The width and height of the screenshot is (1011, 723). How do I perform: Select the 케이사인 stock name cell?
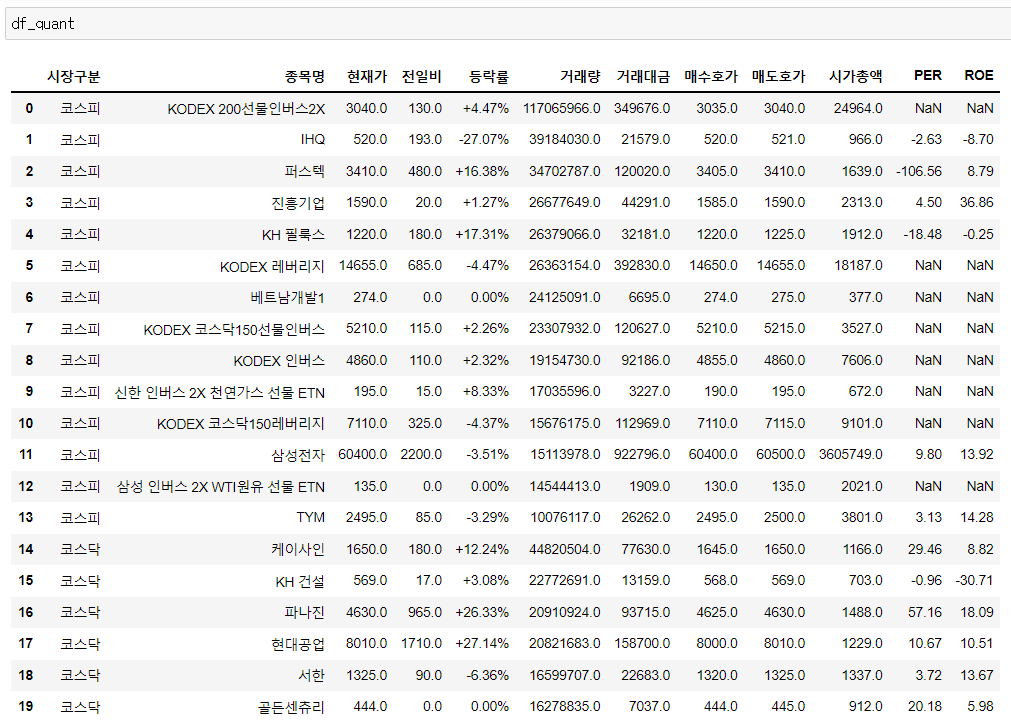click(x=298, y=550)
